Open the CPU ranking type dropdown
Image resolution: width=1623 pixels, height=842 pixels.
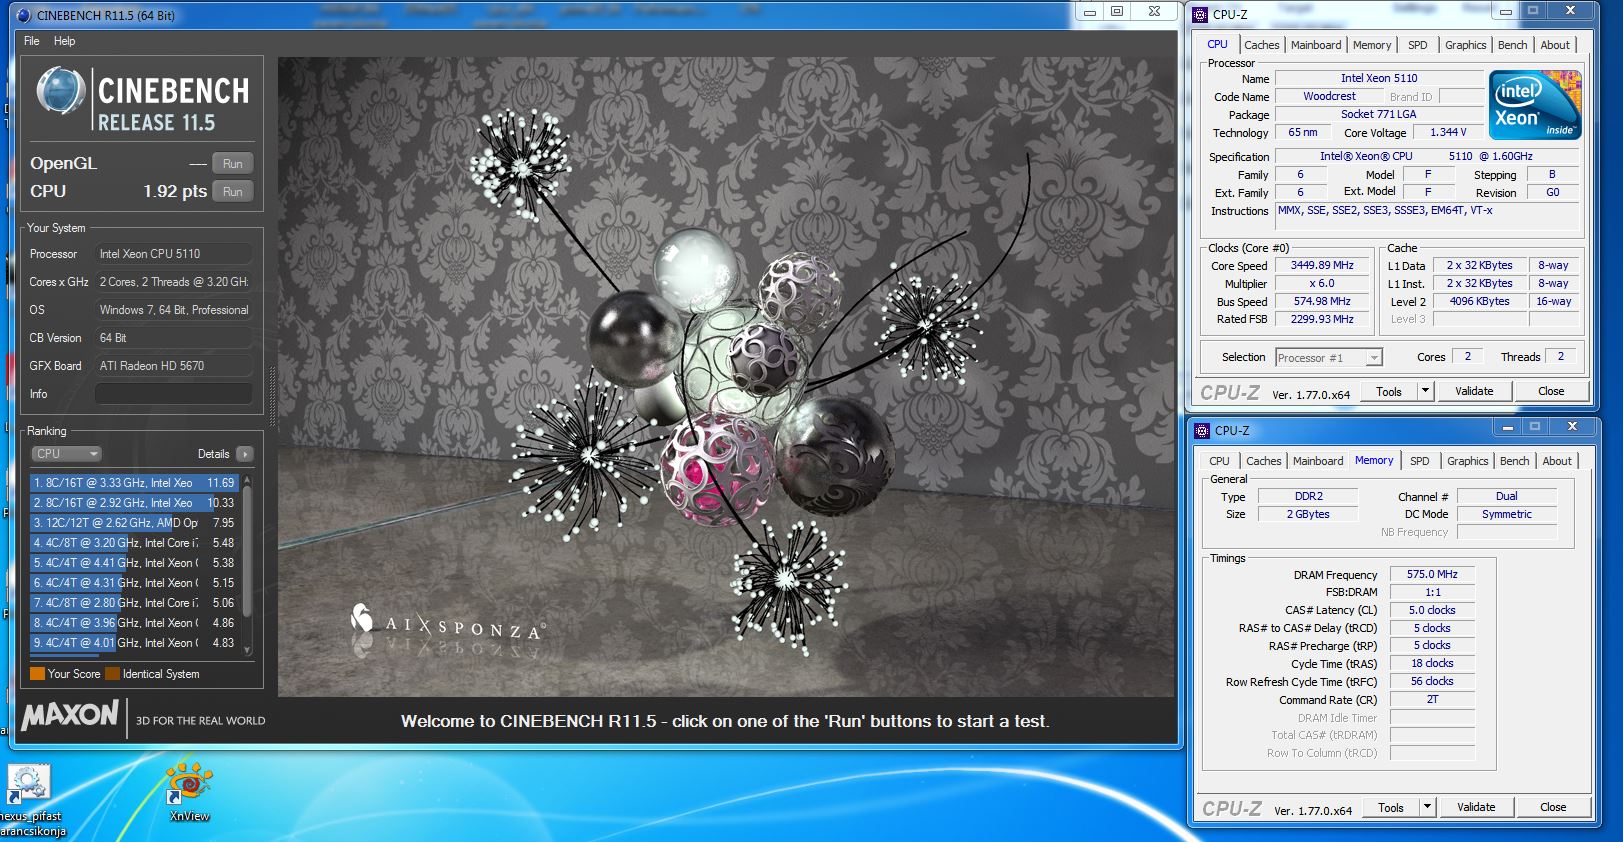tap(66, 454)
